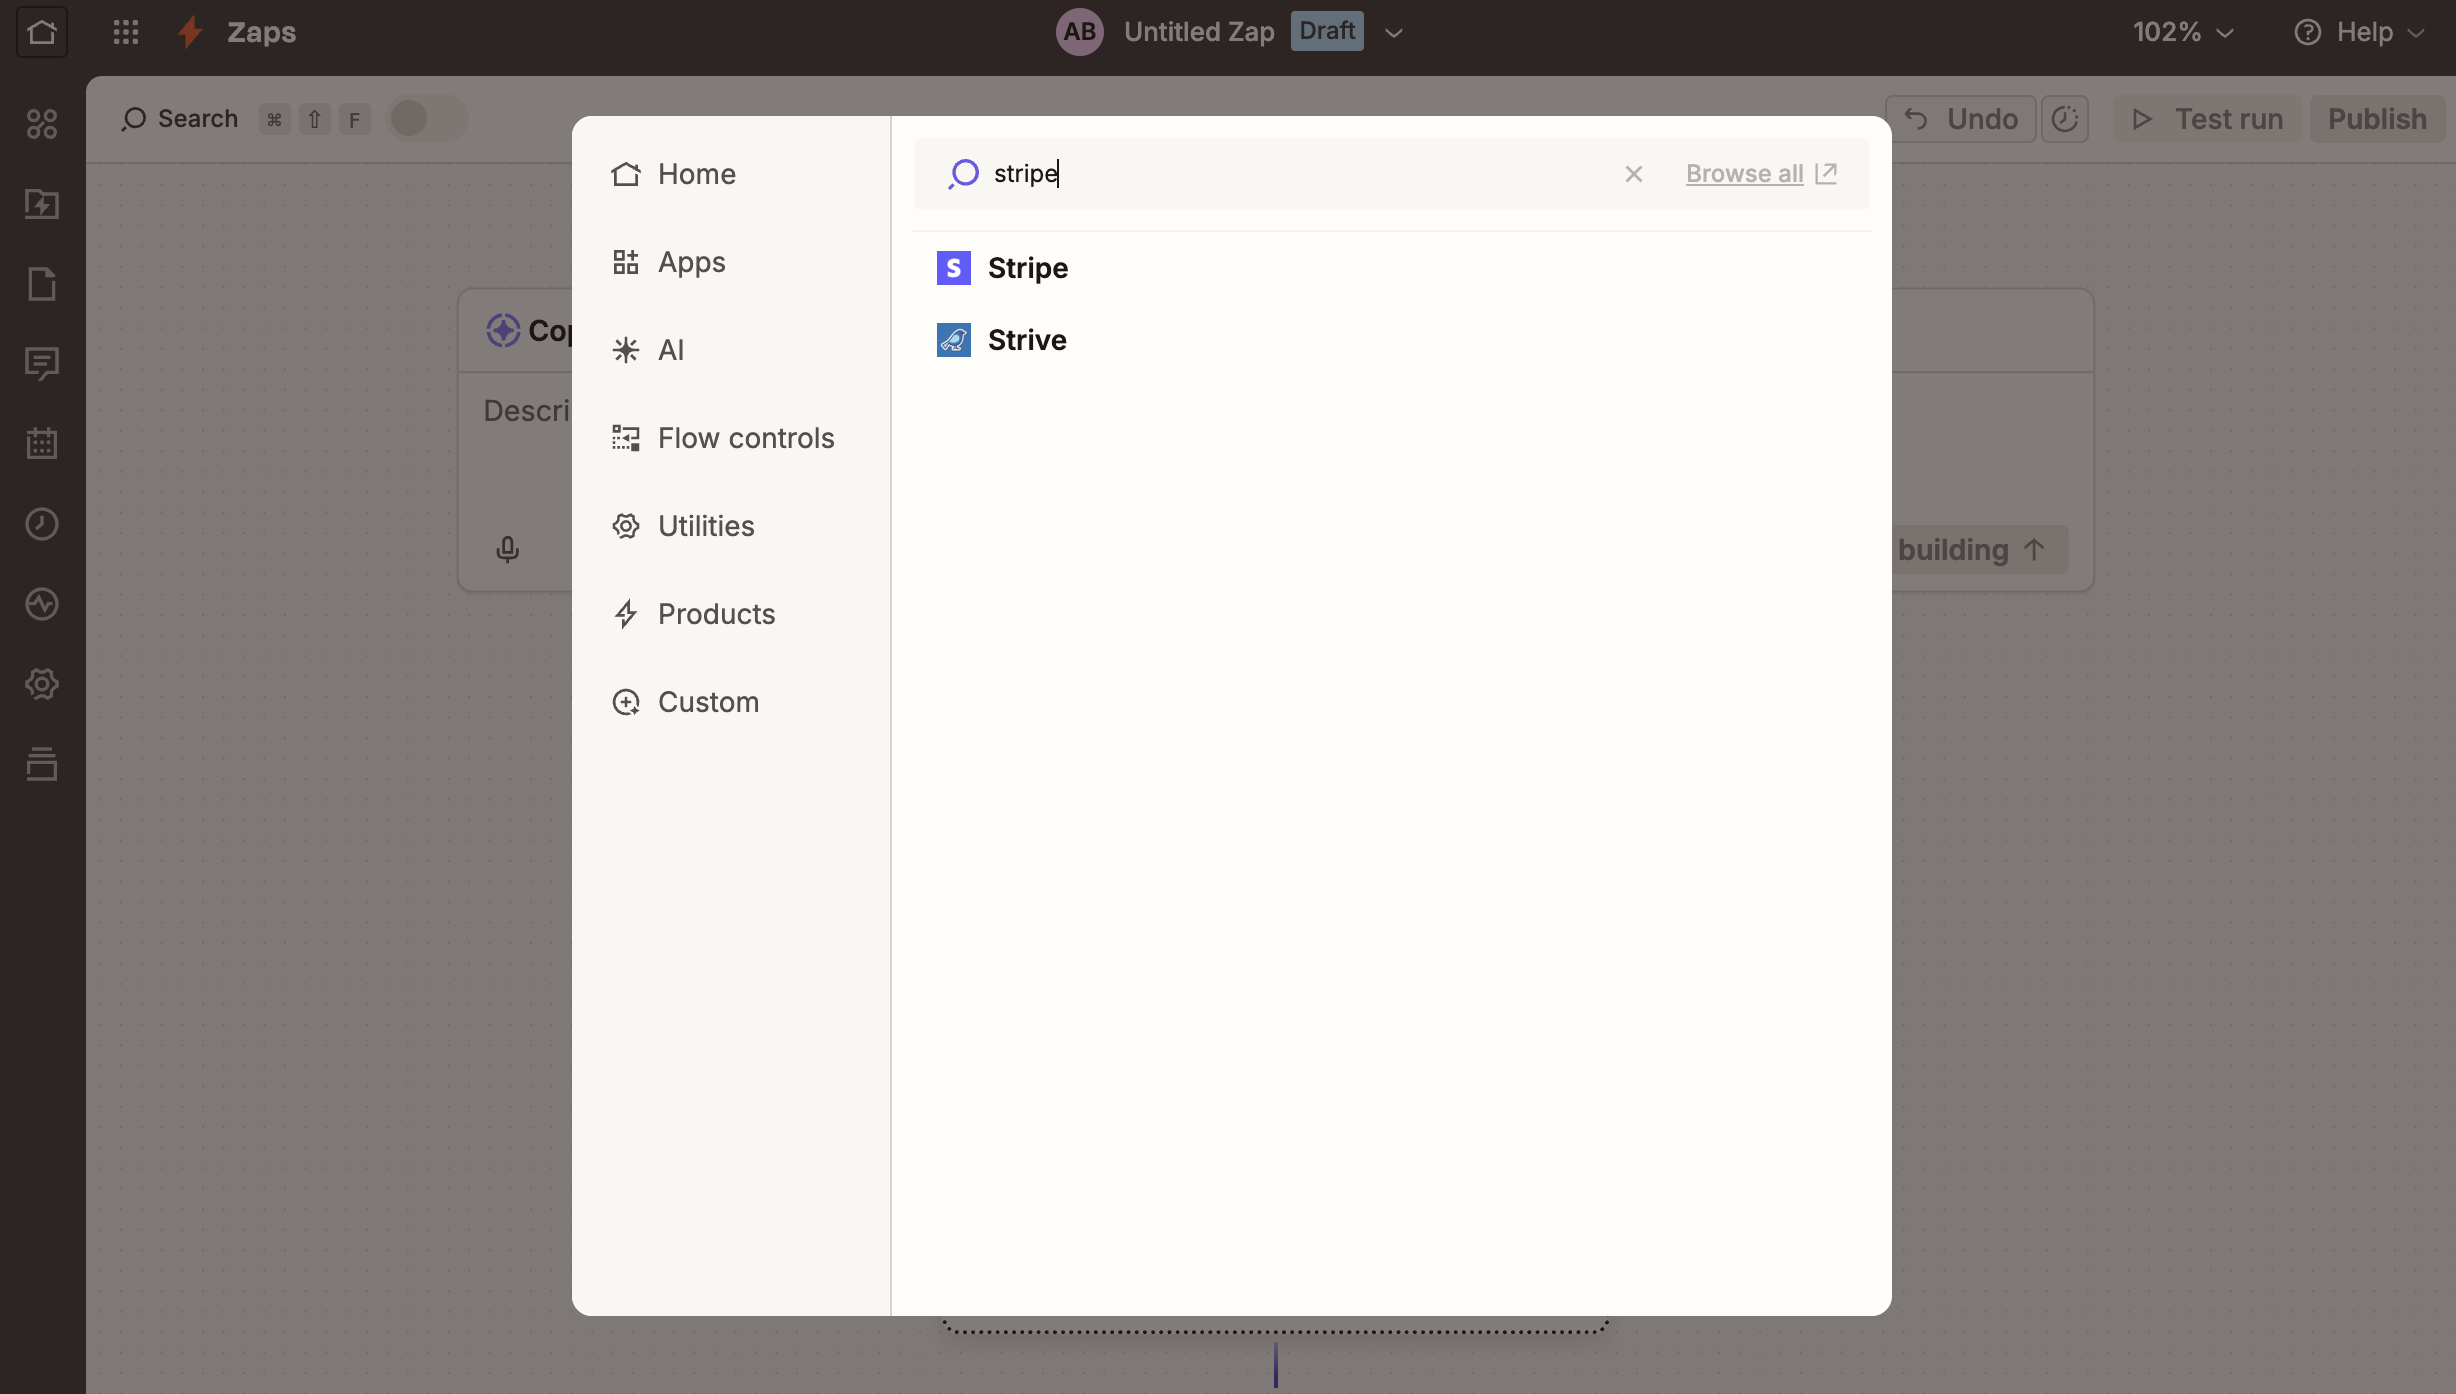Click the Stripe app logo icon
The width and height of the screenshot is (2456, 1394).
(x=954, y=268)
